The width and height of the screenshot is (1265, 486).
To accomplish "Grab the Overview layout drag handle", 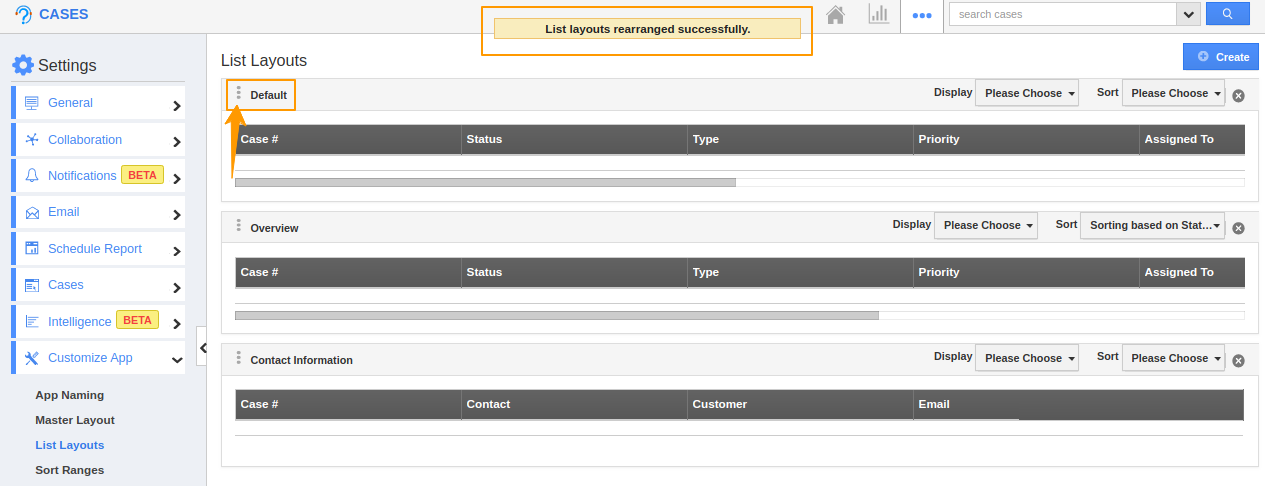I will 238,226.
